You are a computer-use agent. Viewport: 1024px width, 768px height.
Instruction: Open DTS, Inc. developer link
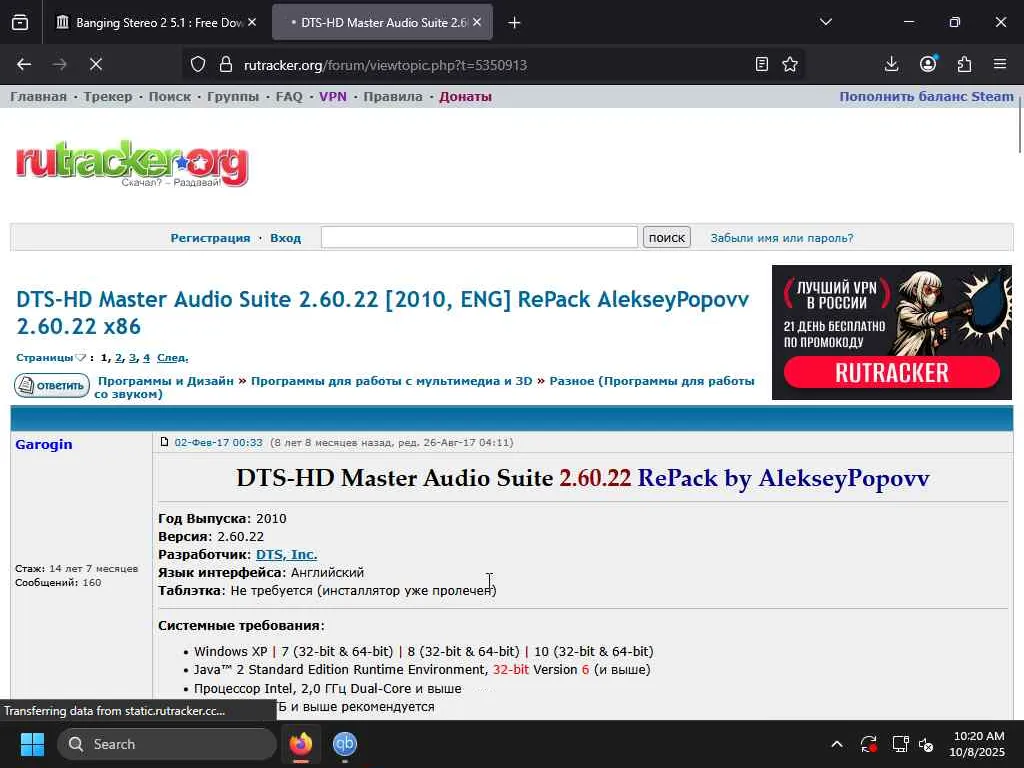point(286,554)
